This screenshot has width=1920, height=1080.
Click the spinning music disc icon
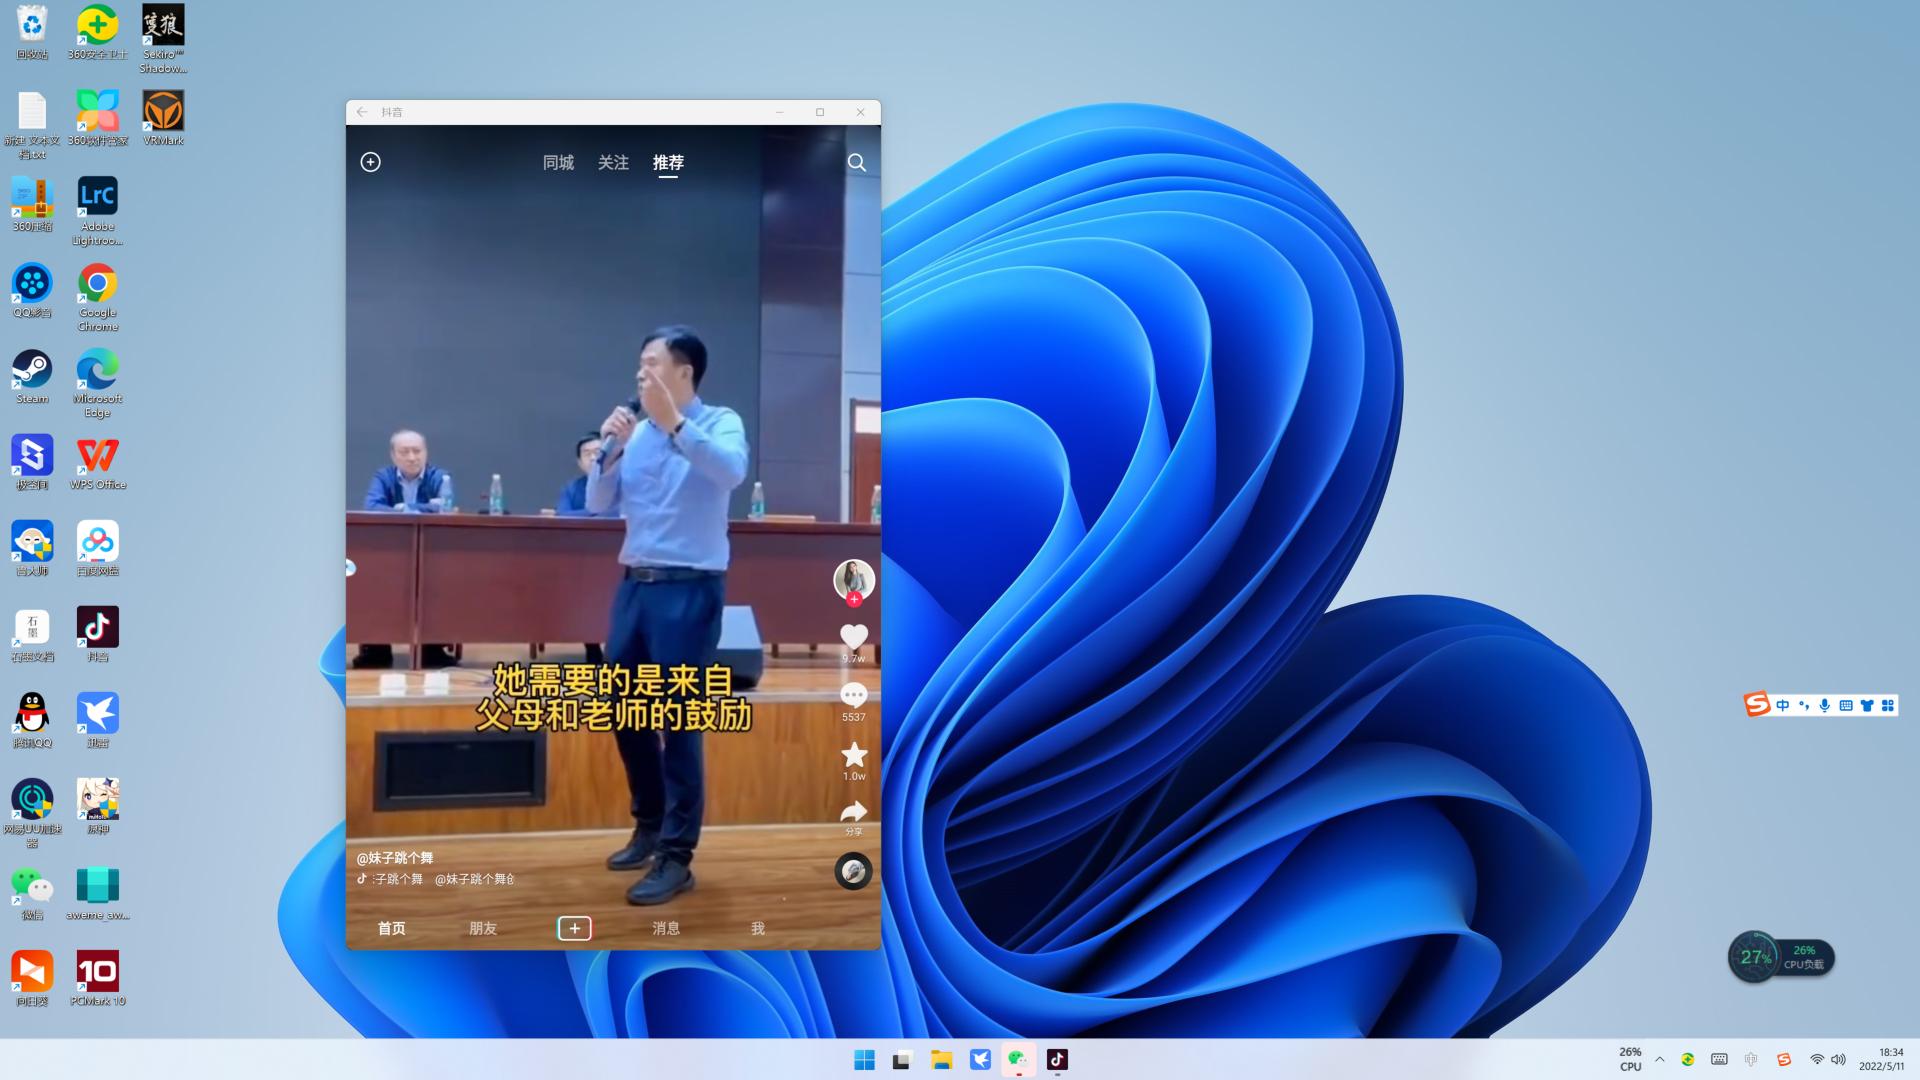pos(853,871)
